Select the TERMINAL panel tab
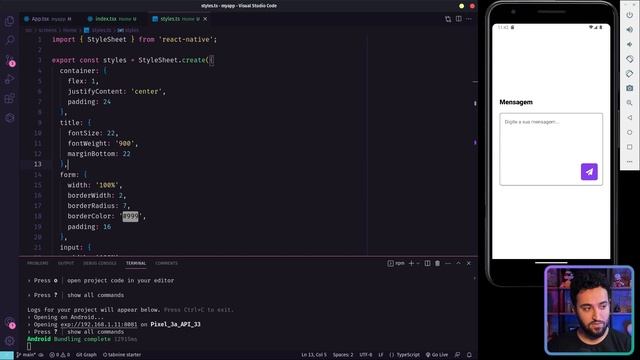Viewport: 640px width, 360px height. [x=136, y=263]
